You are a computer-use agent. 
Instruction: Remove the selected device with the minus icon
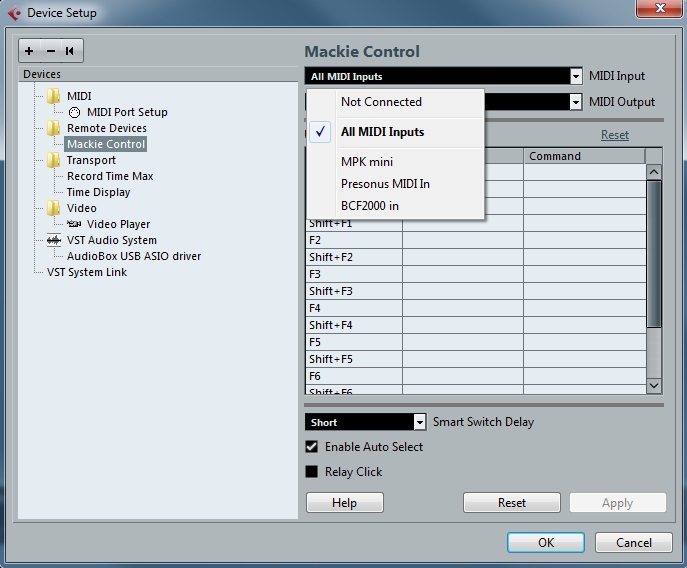tap(51, 51)
